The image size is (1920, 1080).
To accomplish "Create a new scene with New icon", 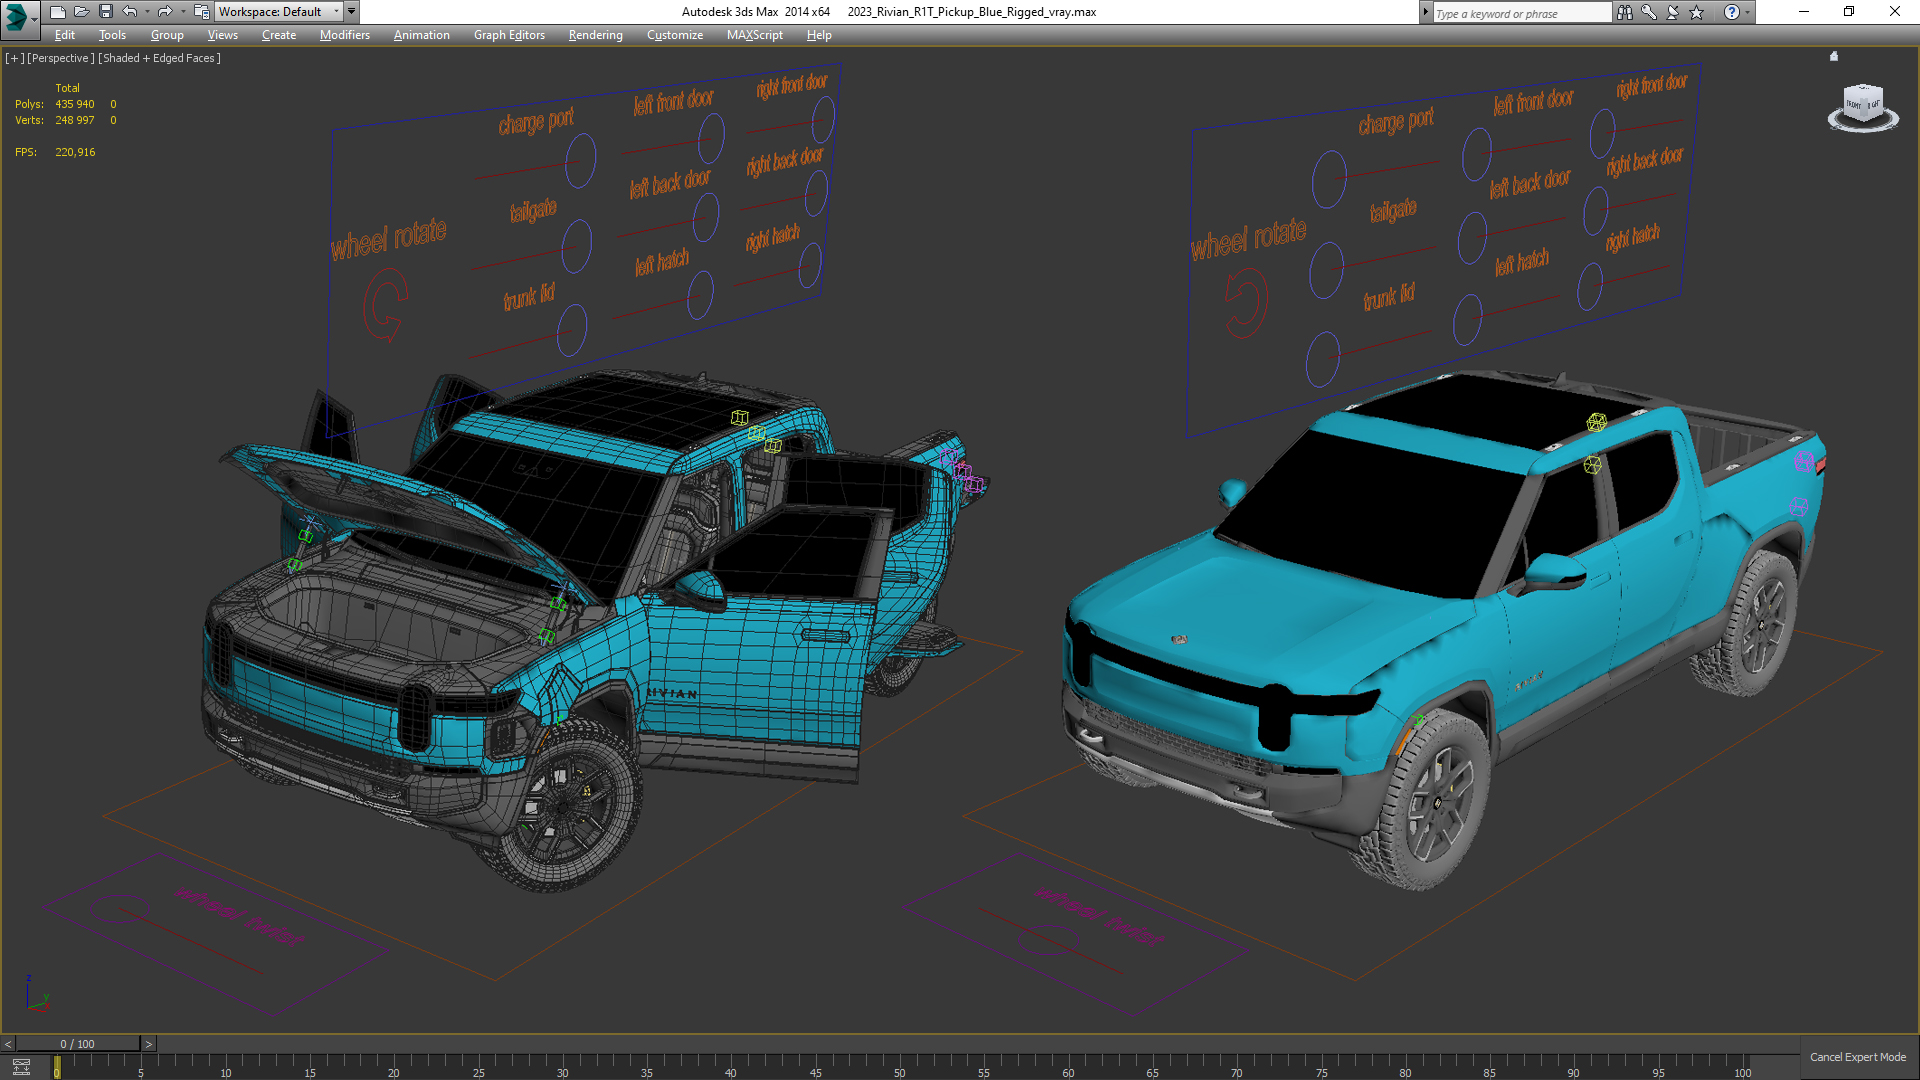I will tap(57, 12).
